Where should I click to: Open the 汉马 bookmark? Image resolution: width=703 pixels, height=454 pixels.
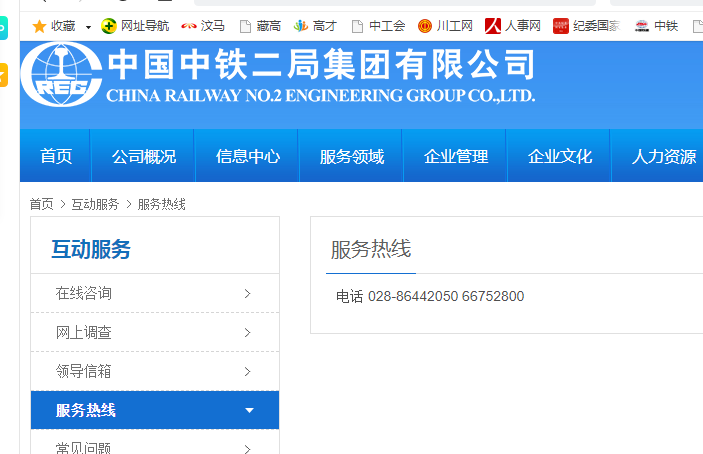pyautogui.click(x=203, y=26)
